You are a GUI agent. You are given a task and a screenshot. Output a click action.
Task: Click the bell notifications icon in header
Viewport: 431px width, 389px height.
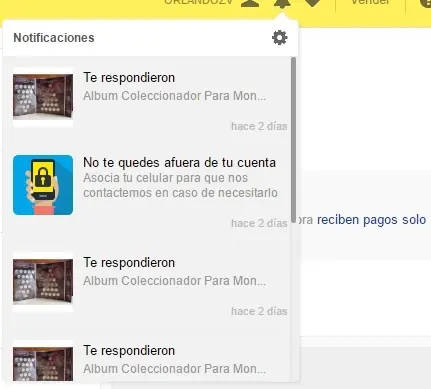point(282,3)
